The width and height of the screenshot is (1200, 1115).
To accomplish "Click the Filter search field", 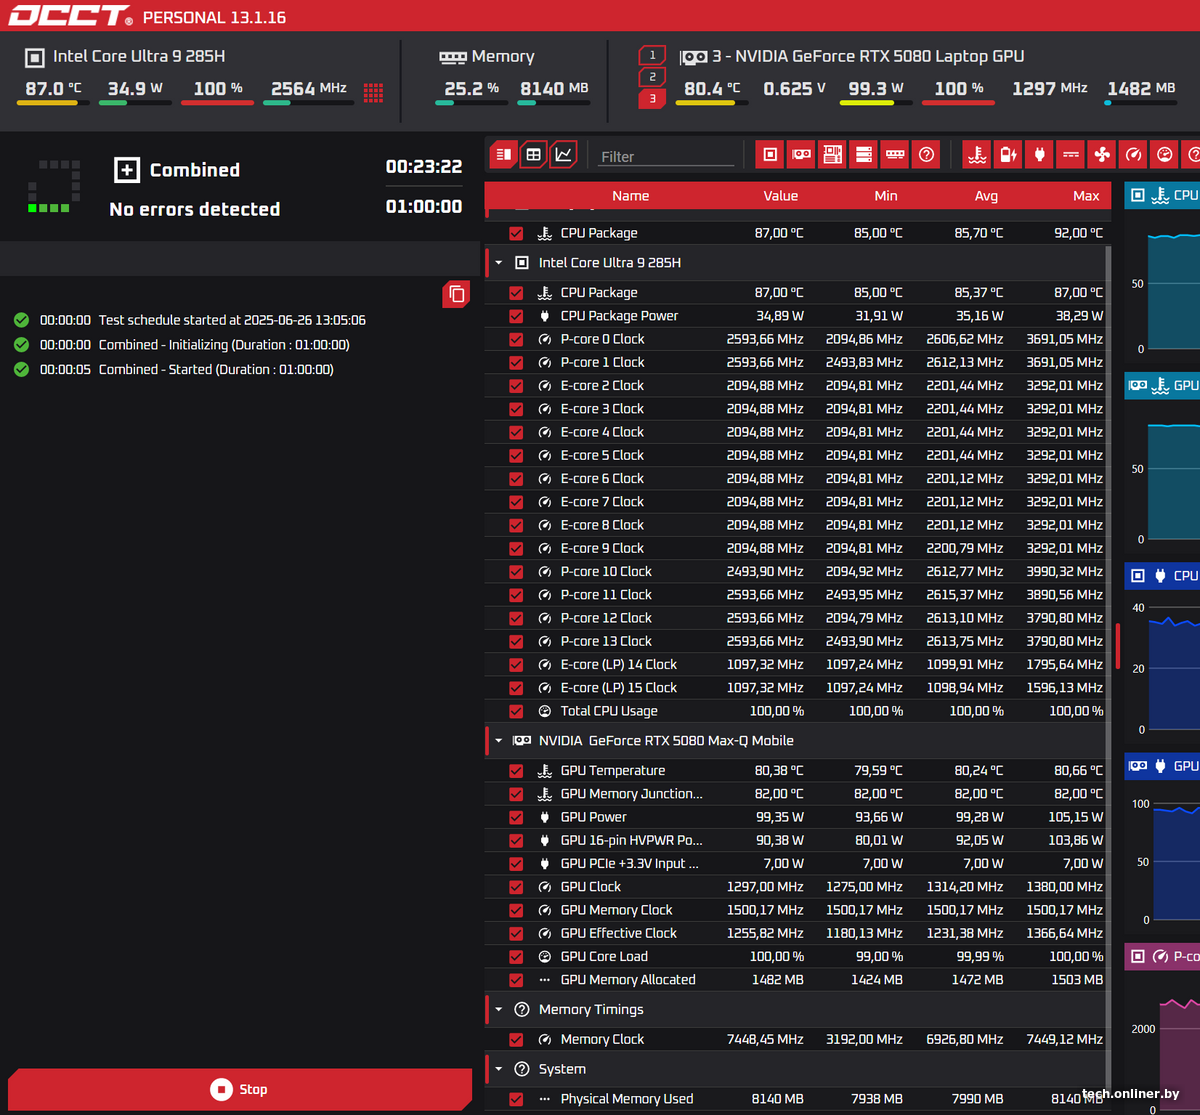I will tap(666, 156).
